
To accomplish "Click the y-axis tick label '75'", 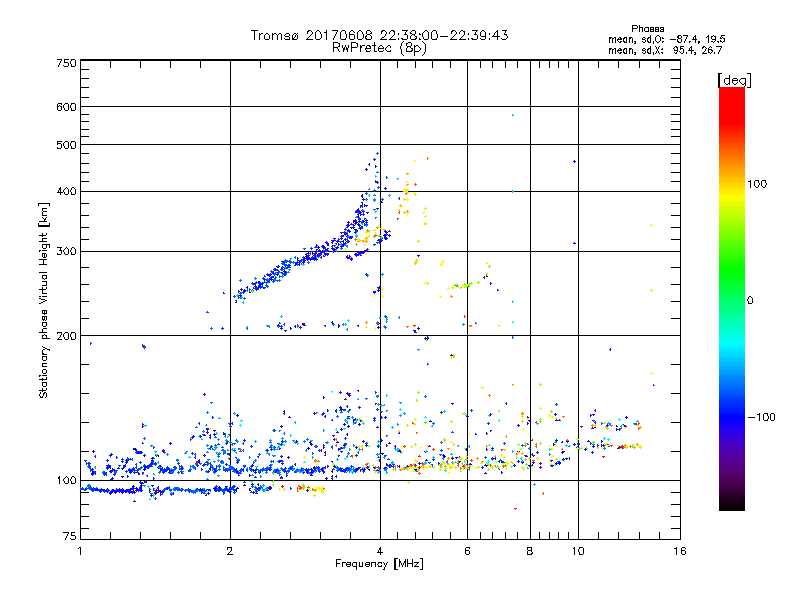I will click(70, 536).
